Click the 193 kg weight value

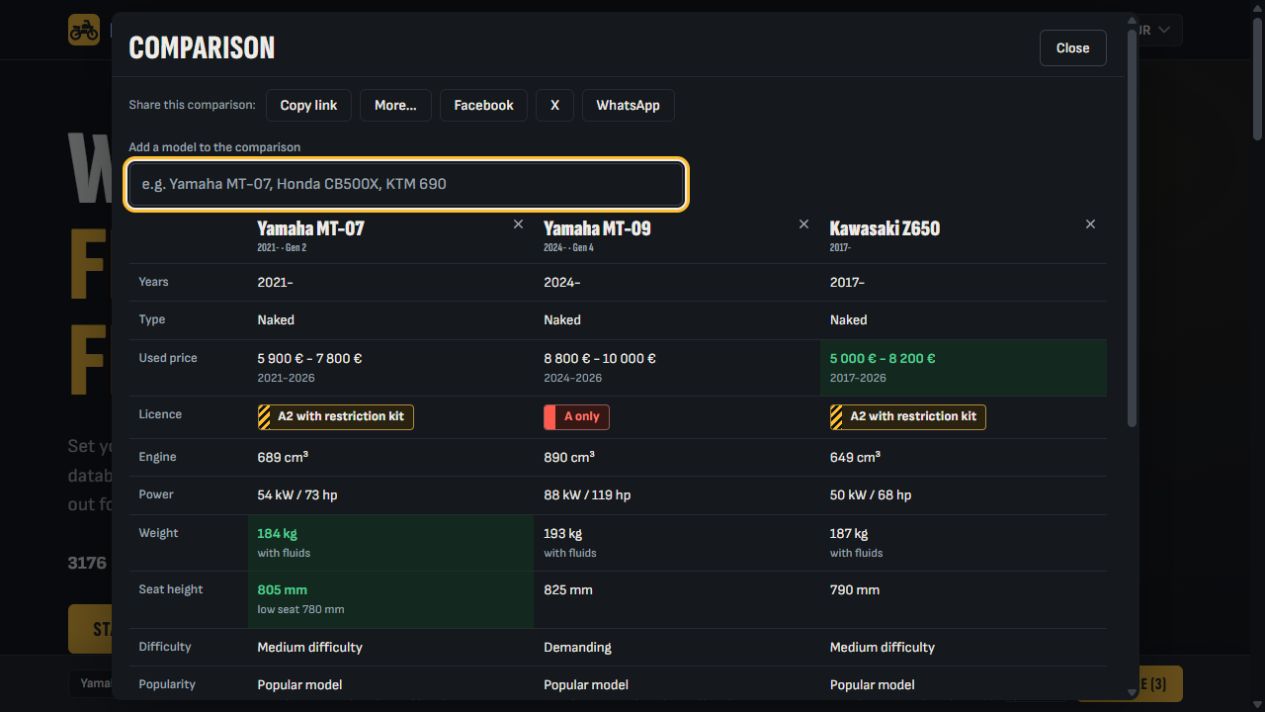click(x=563, y=533)
